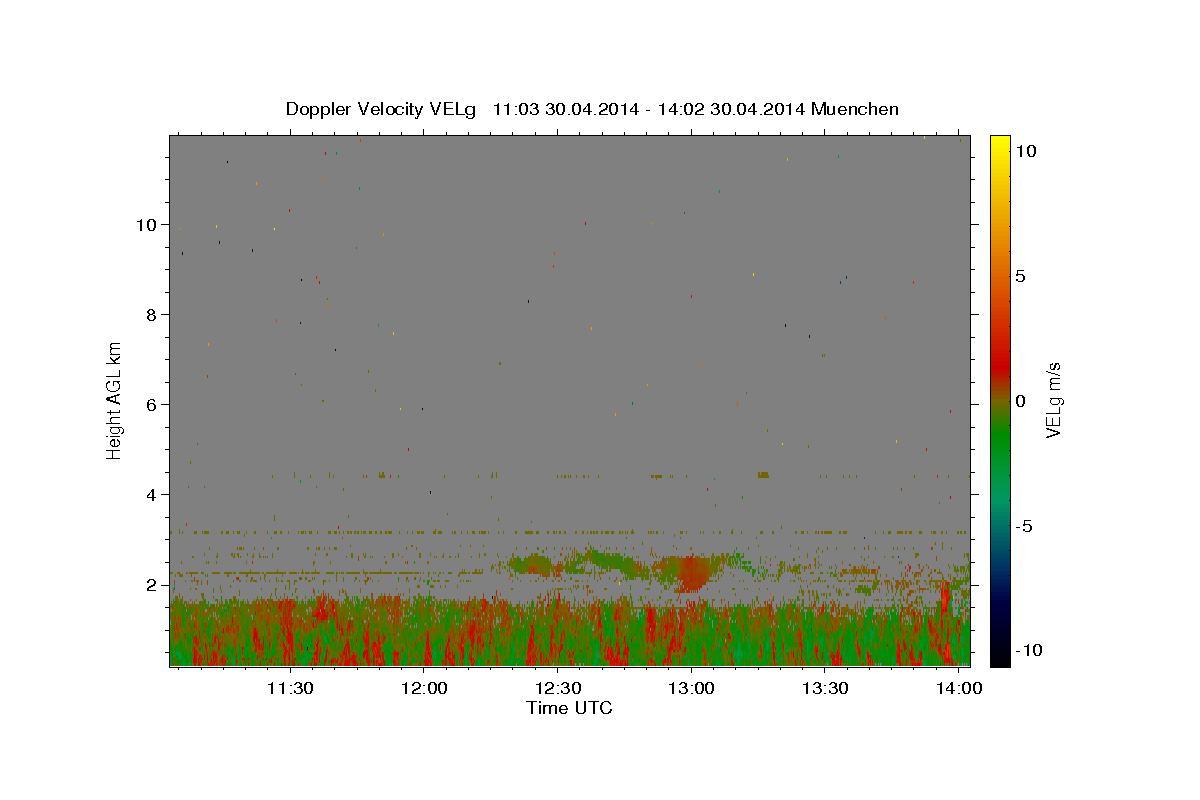Viewport: 1200px width, 800px height.
Task: Click the height axis label 2
Action: (x=152, y=585)
